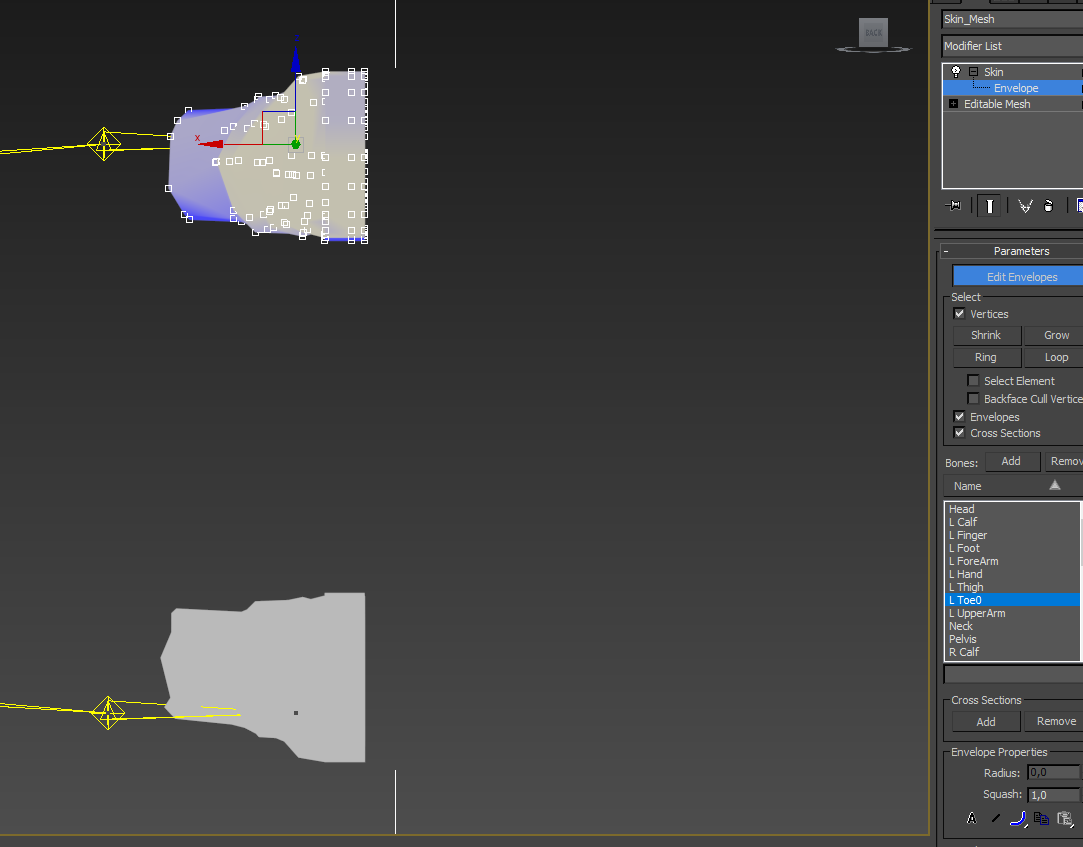Click the Absolute envelope 'A' icon
This screenshot has height=847, width=1083.
pos(971,818)
